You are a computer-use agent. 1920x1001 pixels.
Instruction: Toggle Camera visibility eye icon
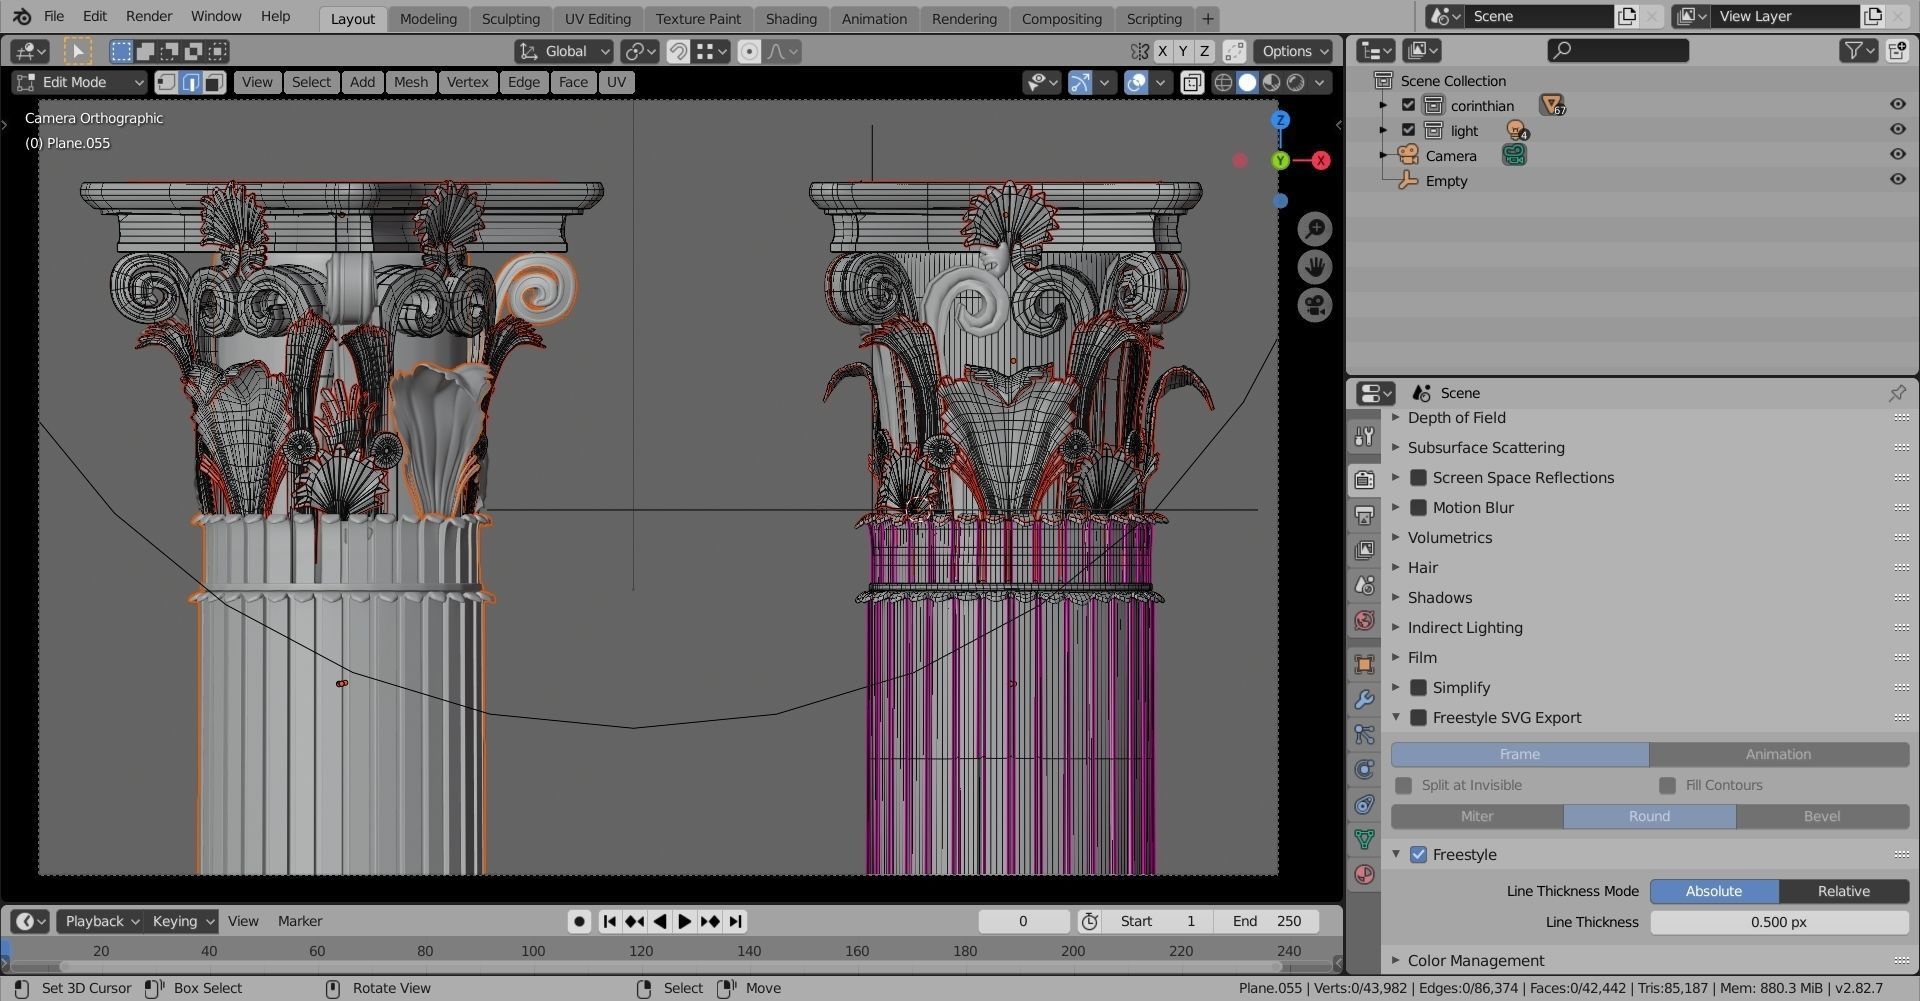tap(1897, 154)
